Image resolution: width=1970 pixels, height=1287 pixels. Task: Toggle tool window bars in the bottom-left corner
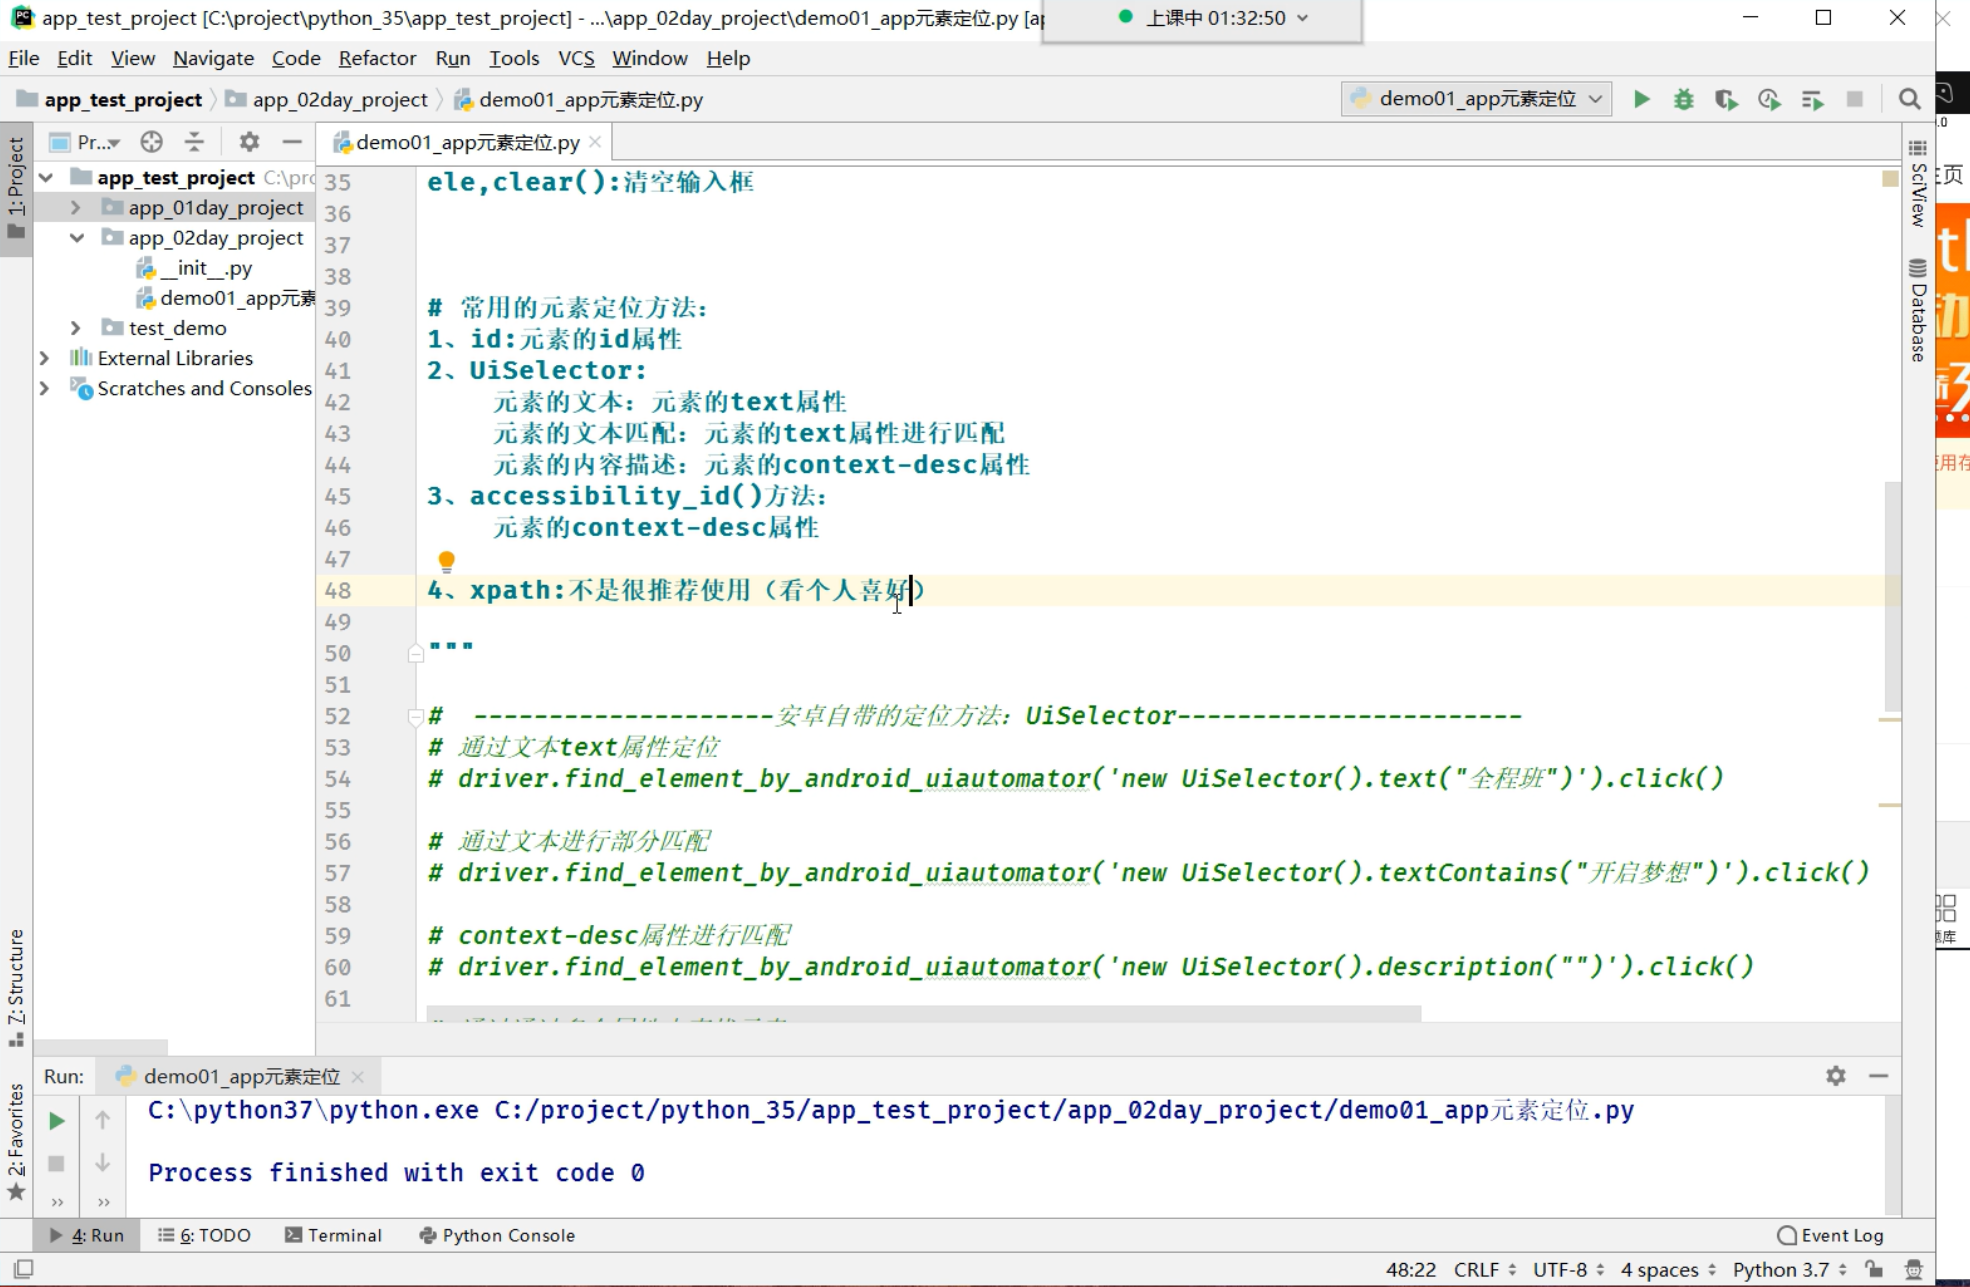(23, 1269)
